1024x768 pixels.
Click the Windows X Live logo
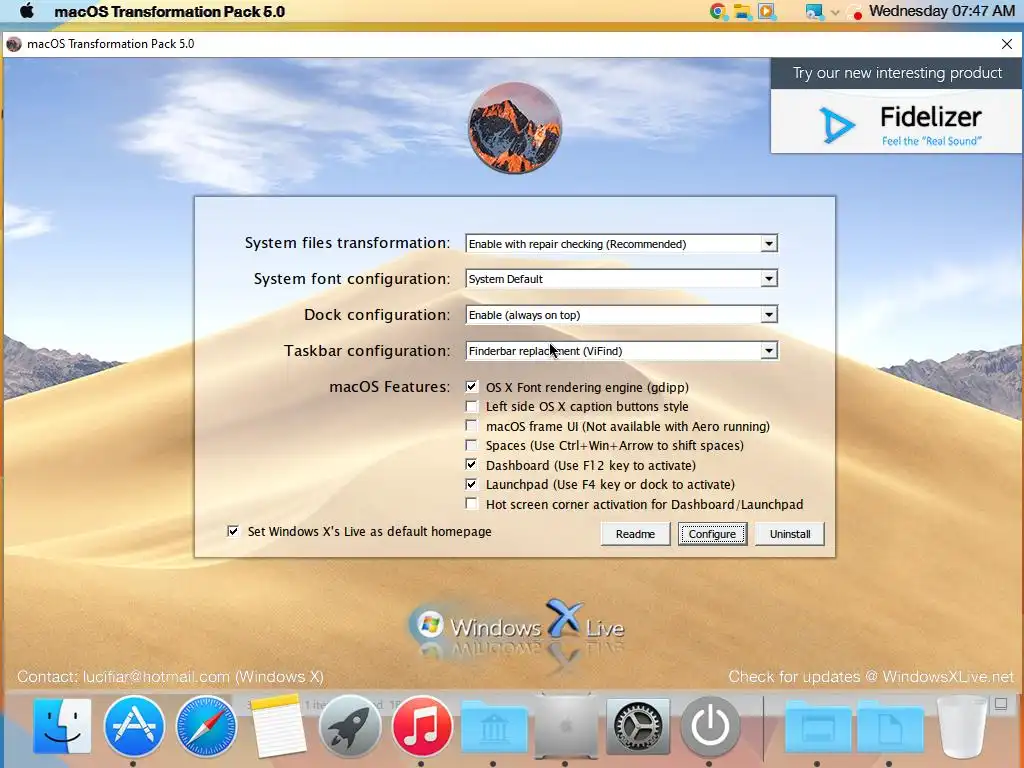pyautogui.click(x=516, y=626)
